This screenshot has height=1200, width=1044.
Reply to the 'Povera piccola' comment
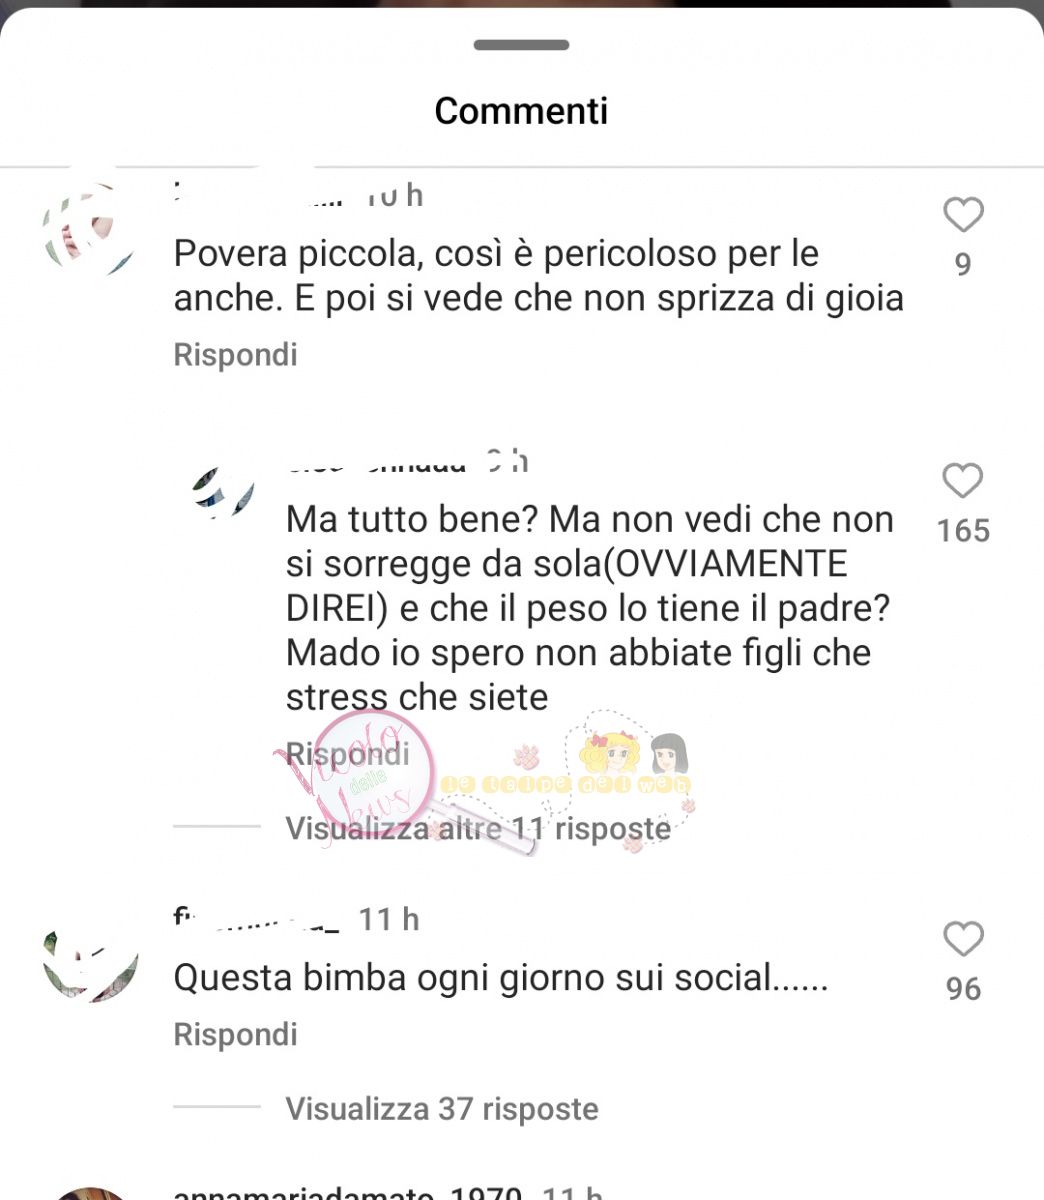point(235,355)
